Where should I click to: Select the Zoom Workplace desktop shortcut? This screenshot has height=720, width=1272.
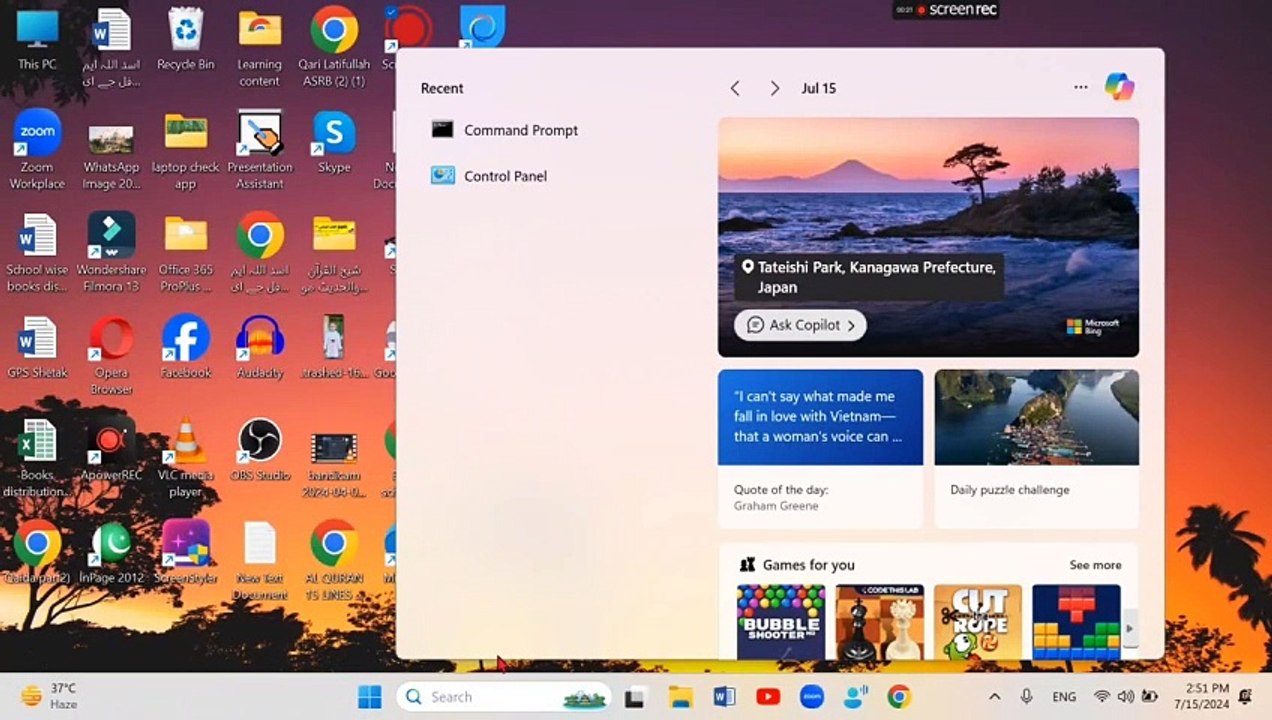[x=37, y=150]
